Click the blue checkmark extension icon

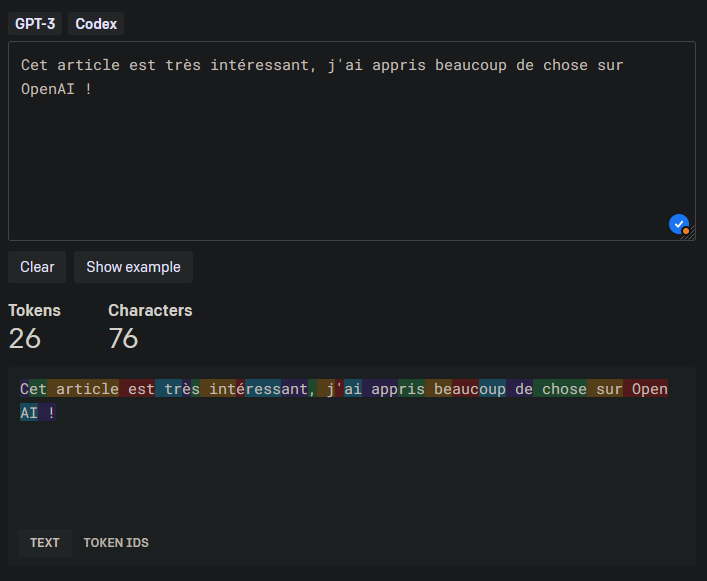point(679,224)
